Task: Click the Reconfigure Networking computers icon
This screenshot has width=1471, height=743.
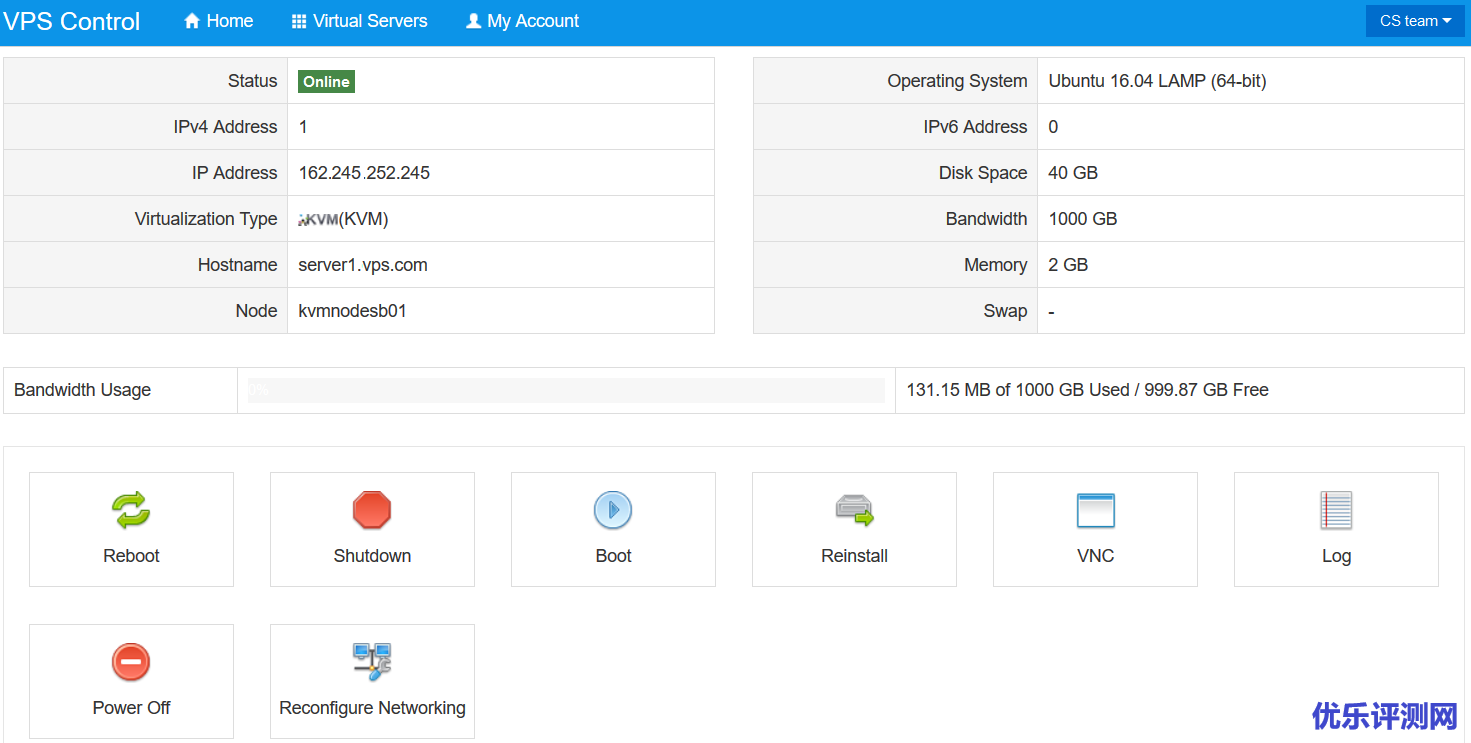Action: 372,662
